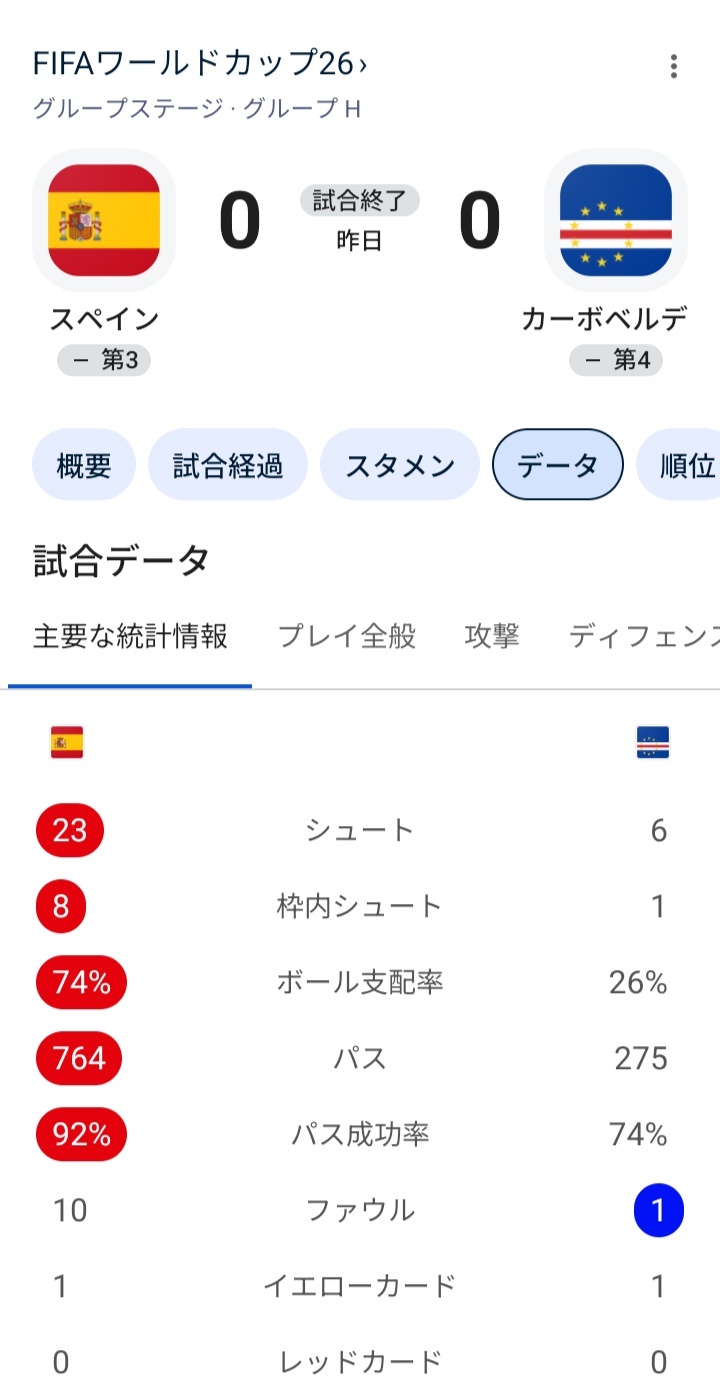This screenshot has width=720, height=1396.
Task: Tap the large Cape Verde flag crest
Action: point(616,220)
